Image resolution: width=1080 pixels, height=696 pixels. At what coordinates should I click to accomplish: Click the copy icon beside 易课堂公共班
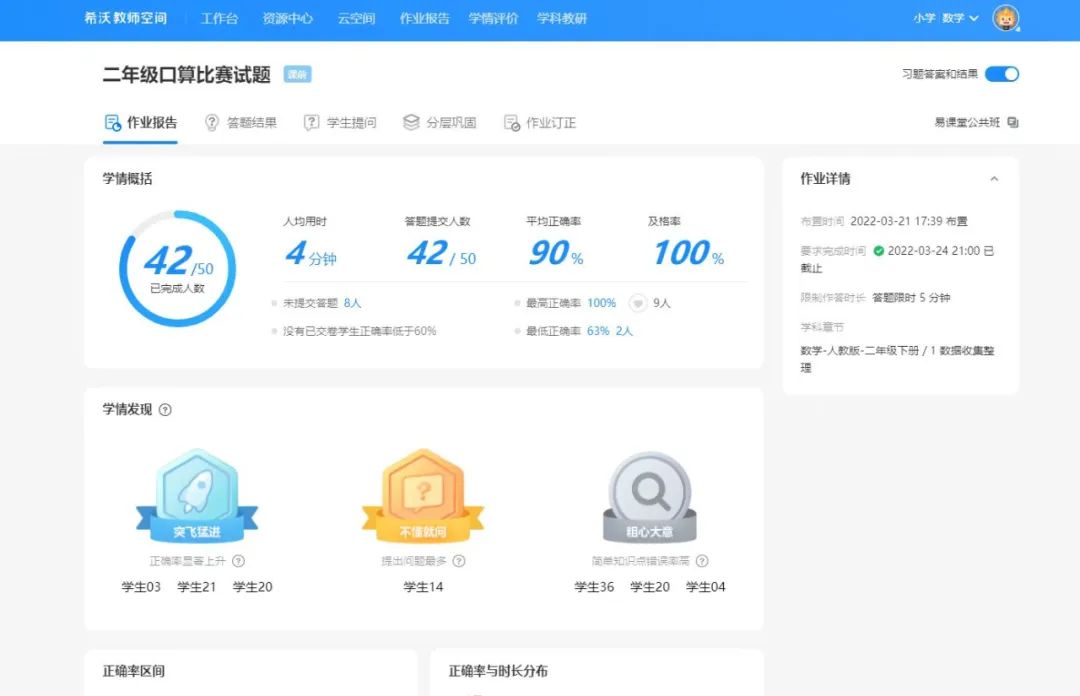pyautogui.click(x=1013, y=123)
